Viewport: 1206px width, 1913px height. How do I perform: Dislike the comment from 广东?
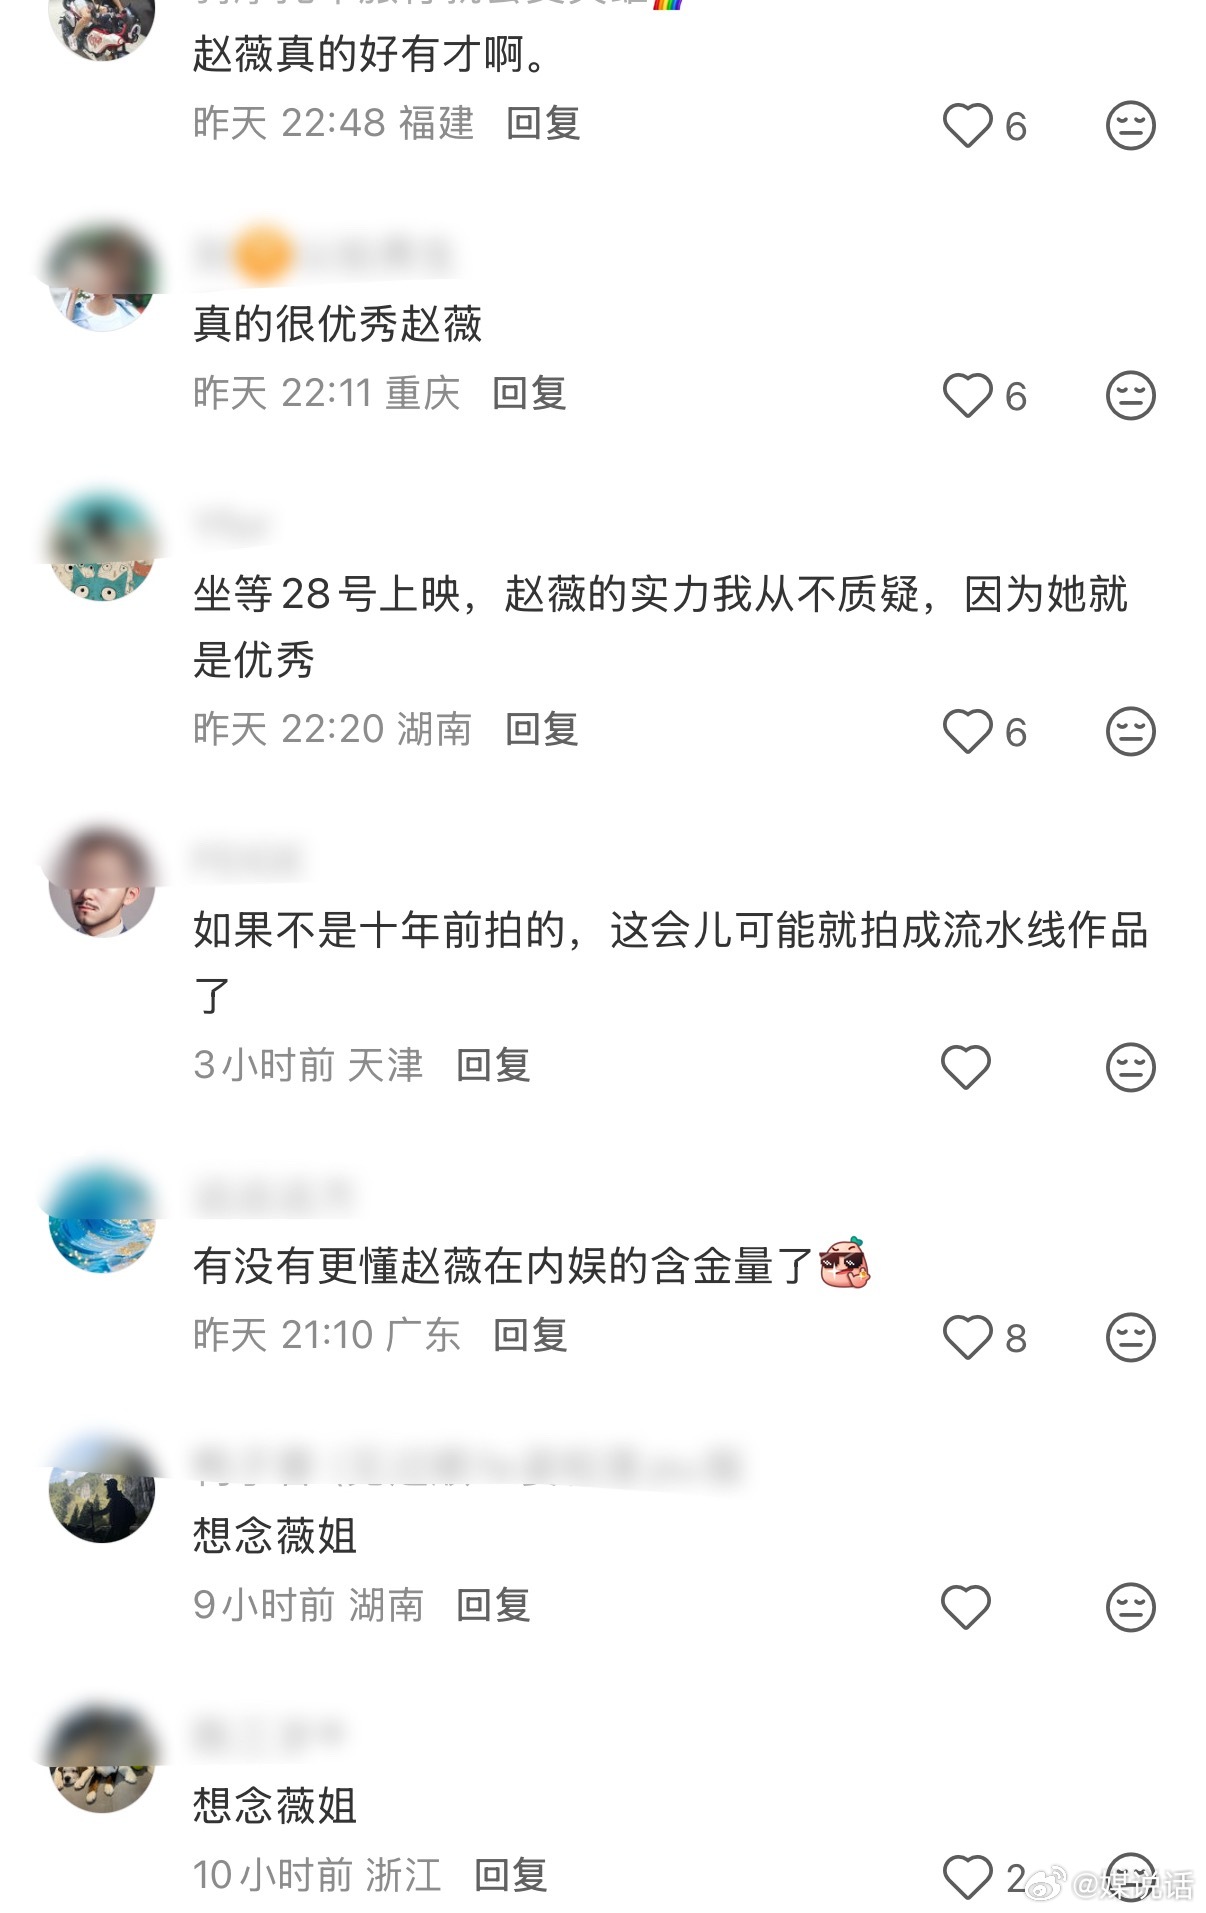tap(1130, 1337)
